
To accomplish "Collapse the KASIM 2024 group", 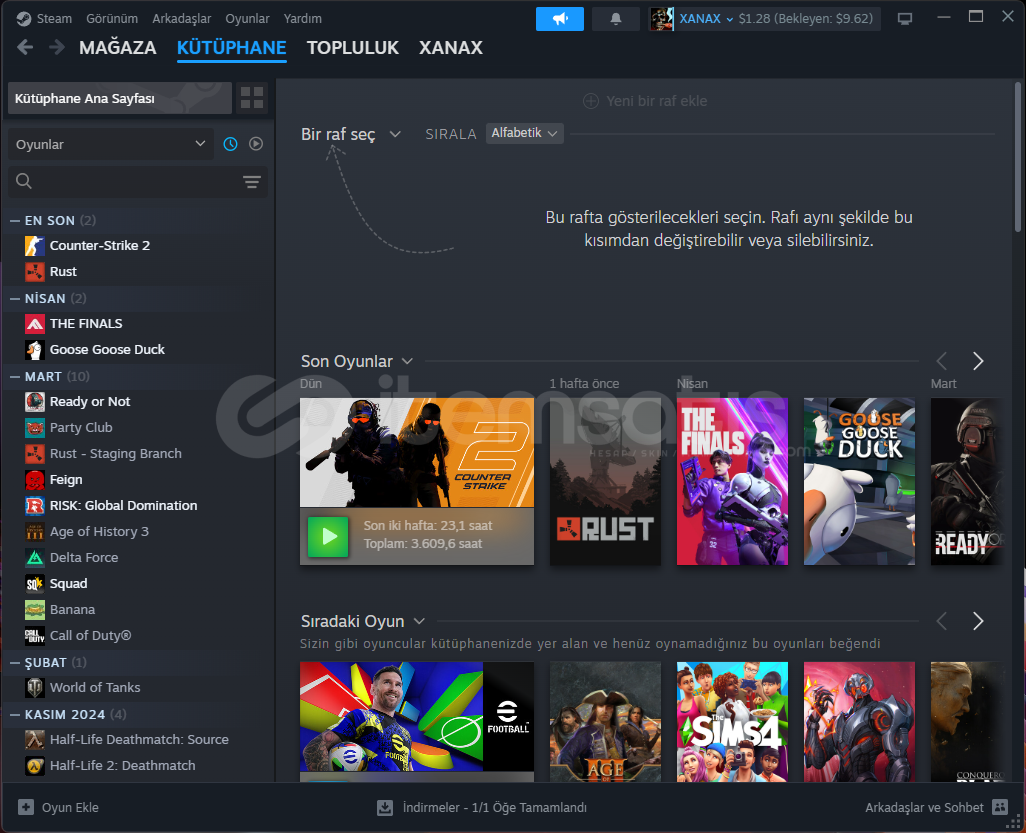I will (15, 715).
